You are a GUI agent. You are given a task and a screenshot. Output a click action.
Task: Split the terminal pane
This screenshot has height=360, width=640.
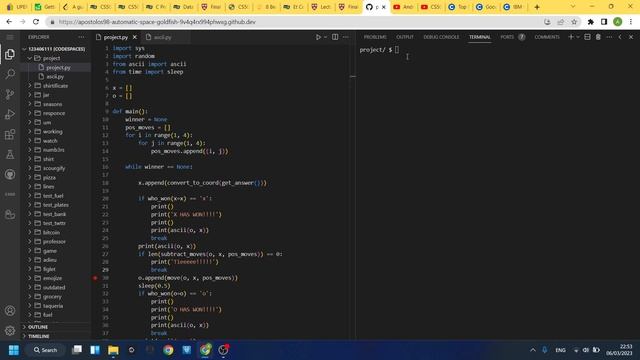587,37
